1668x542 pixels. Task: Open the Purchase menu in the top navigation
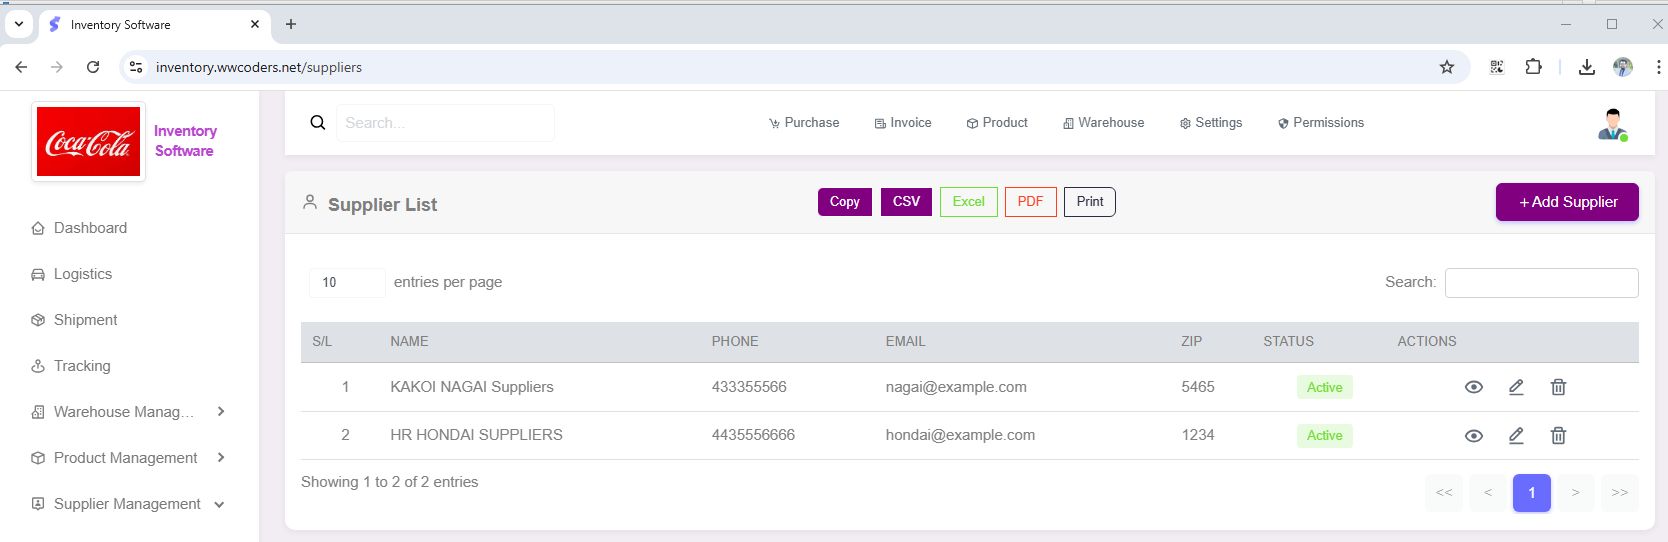[804, 123]
